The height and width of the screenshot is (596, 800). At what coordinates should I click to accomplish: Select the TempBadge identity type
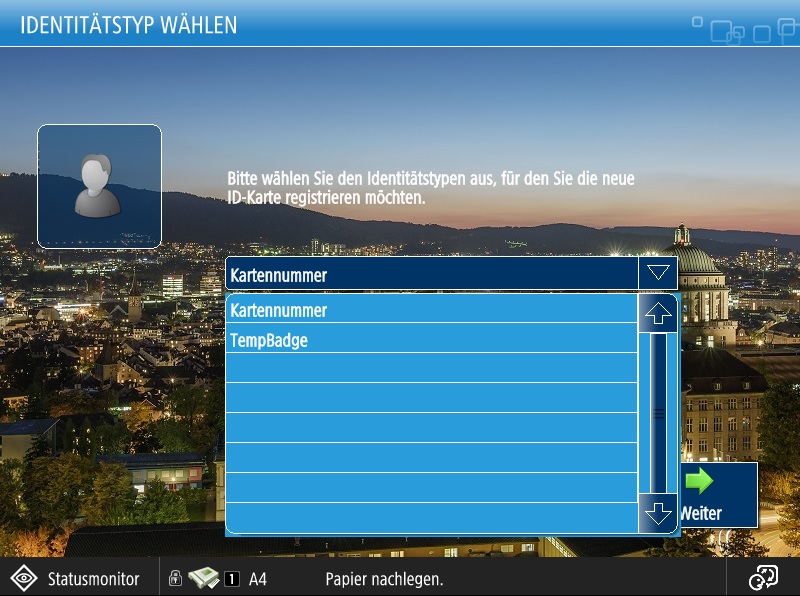coord(430,339)
